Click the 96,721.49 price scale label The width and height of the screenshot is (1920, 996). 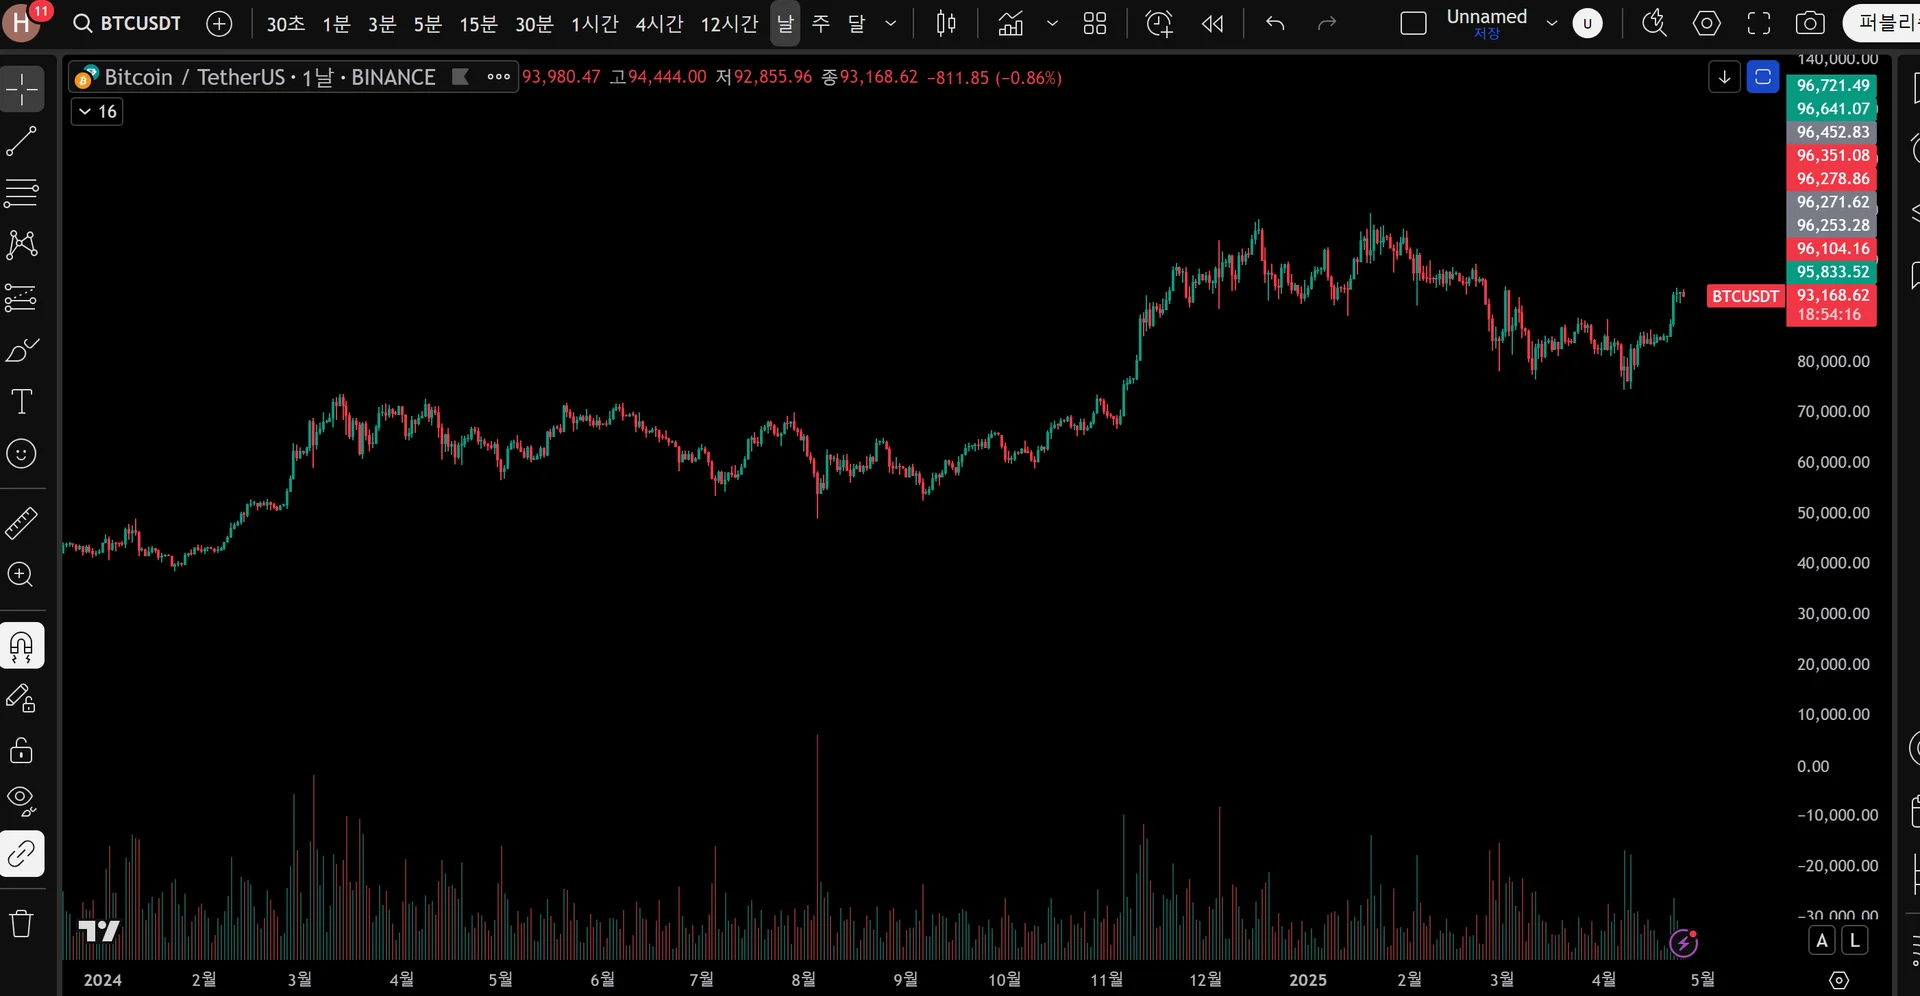[x=1832, y=85]
